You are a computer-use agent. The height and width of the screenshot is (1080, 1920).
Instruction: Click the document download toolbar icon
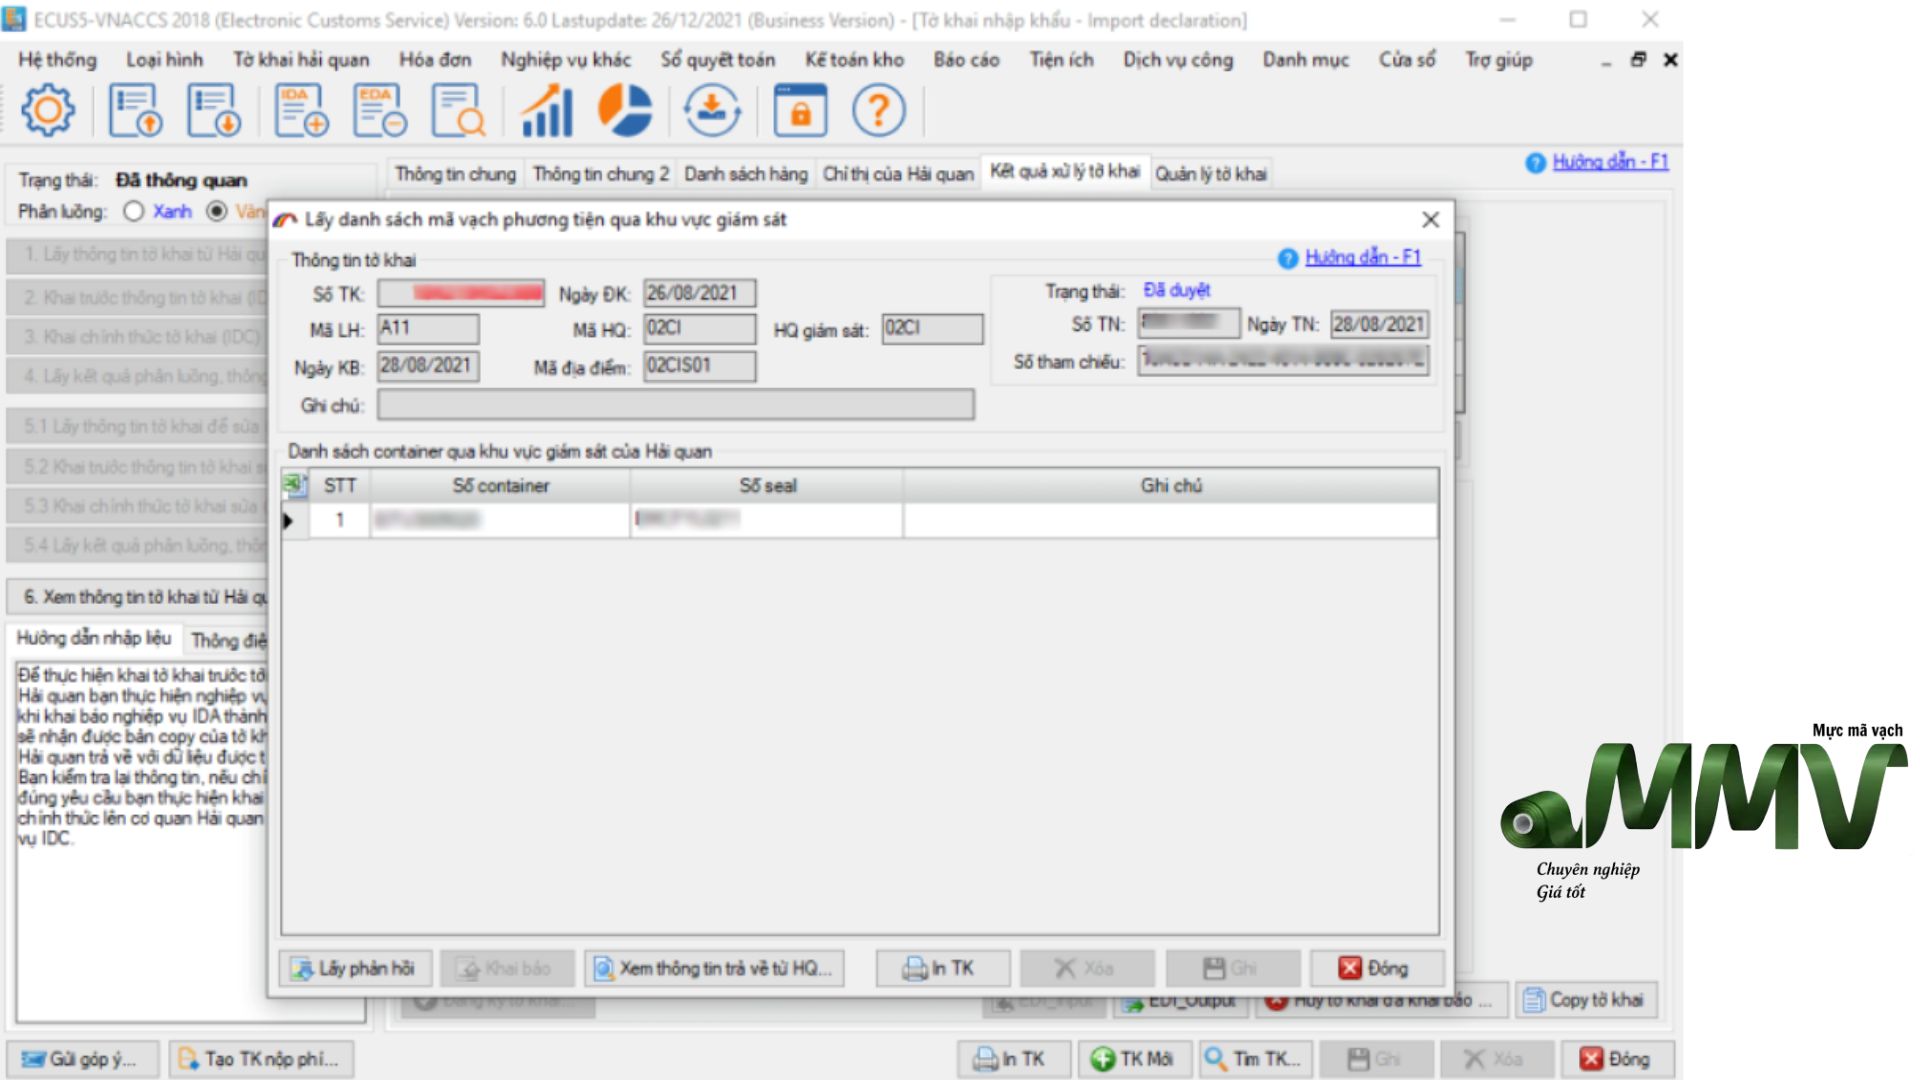214,110
